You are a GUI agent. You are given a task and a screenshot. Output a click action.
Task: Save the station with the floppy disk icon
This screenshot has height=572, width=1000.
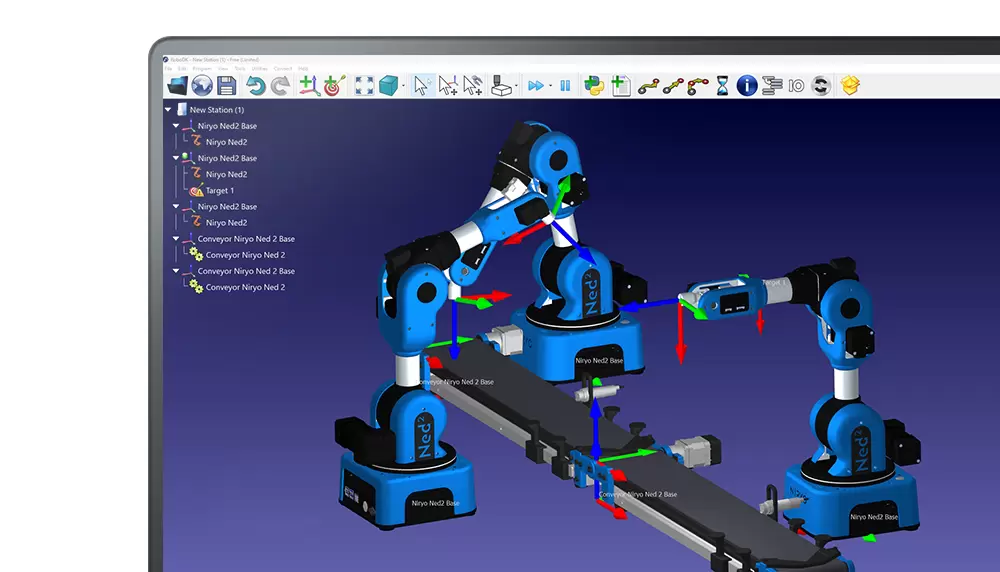[x=227, y=86]
